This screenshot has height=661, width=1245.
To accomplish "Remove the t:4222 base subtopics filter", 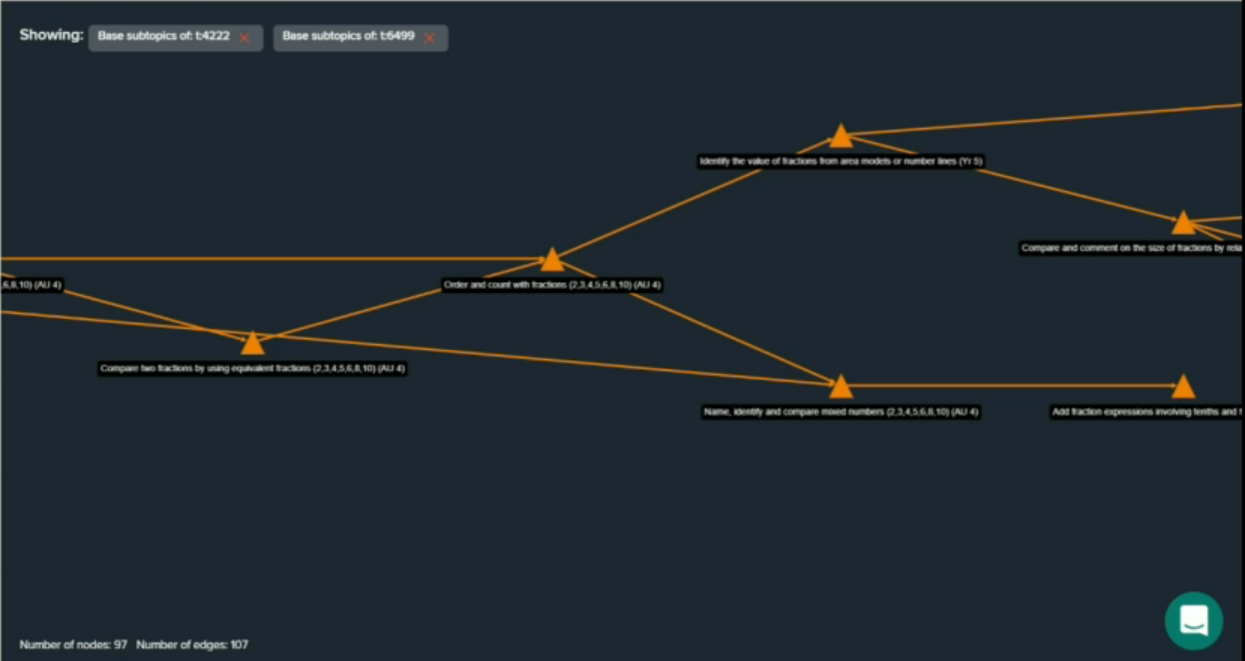I will (244, 37).
